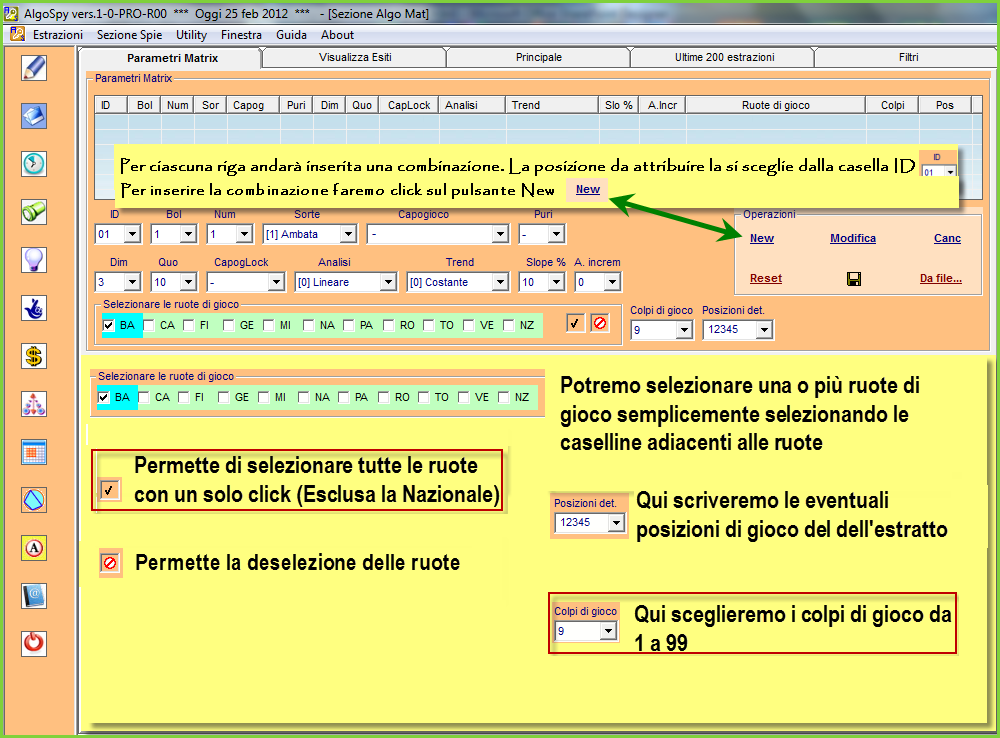Viewport: 1000px width, 738px height.
Task: Click the cyan polygon-in-circle icon
Action: coord(34,500)
